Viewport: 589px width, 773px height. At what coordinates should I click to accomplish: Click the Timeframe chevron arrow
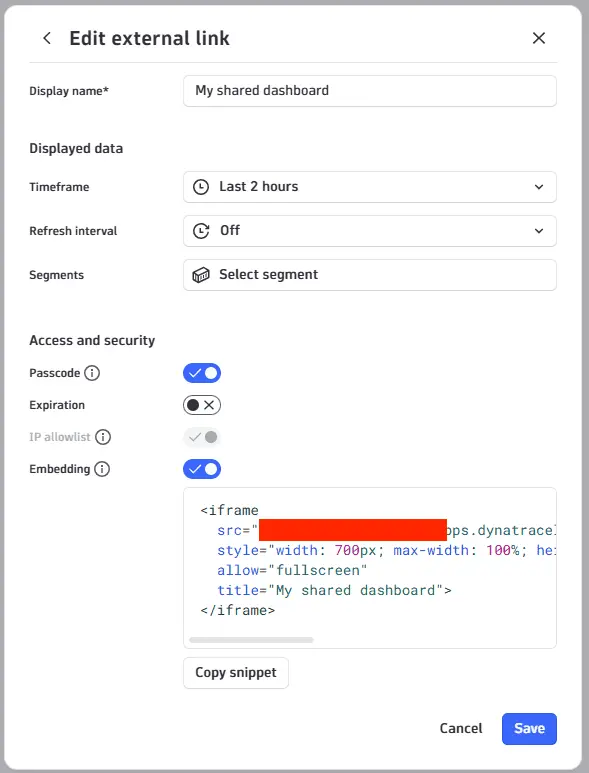point(539,187)
